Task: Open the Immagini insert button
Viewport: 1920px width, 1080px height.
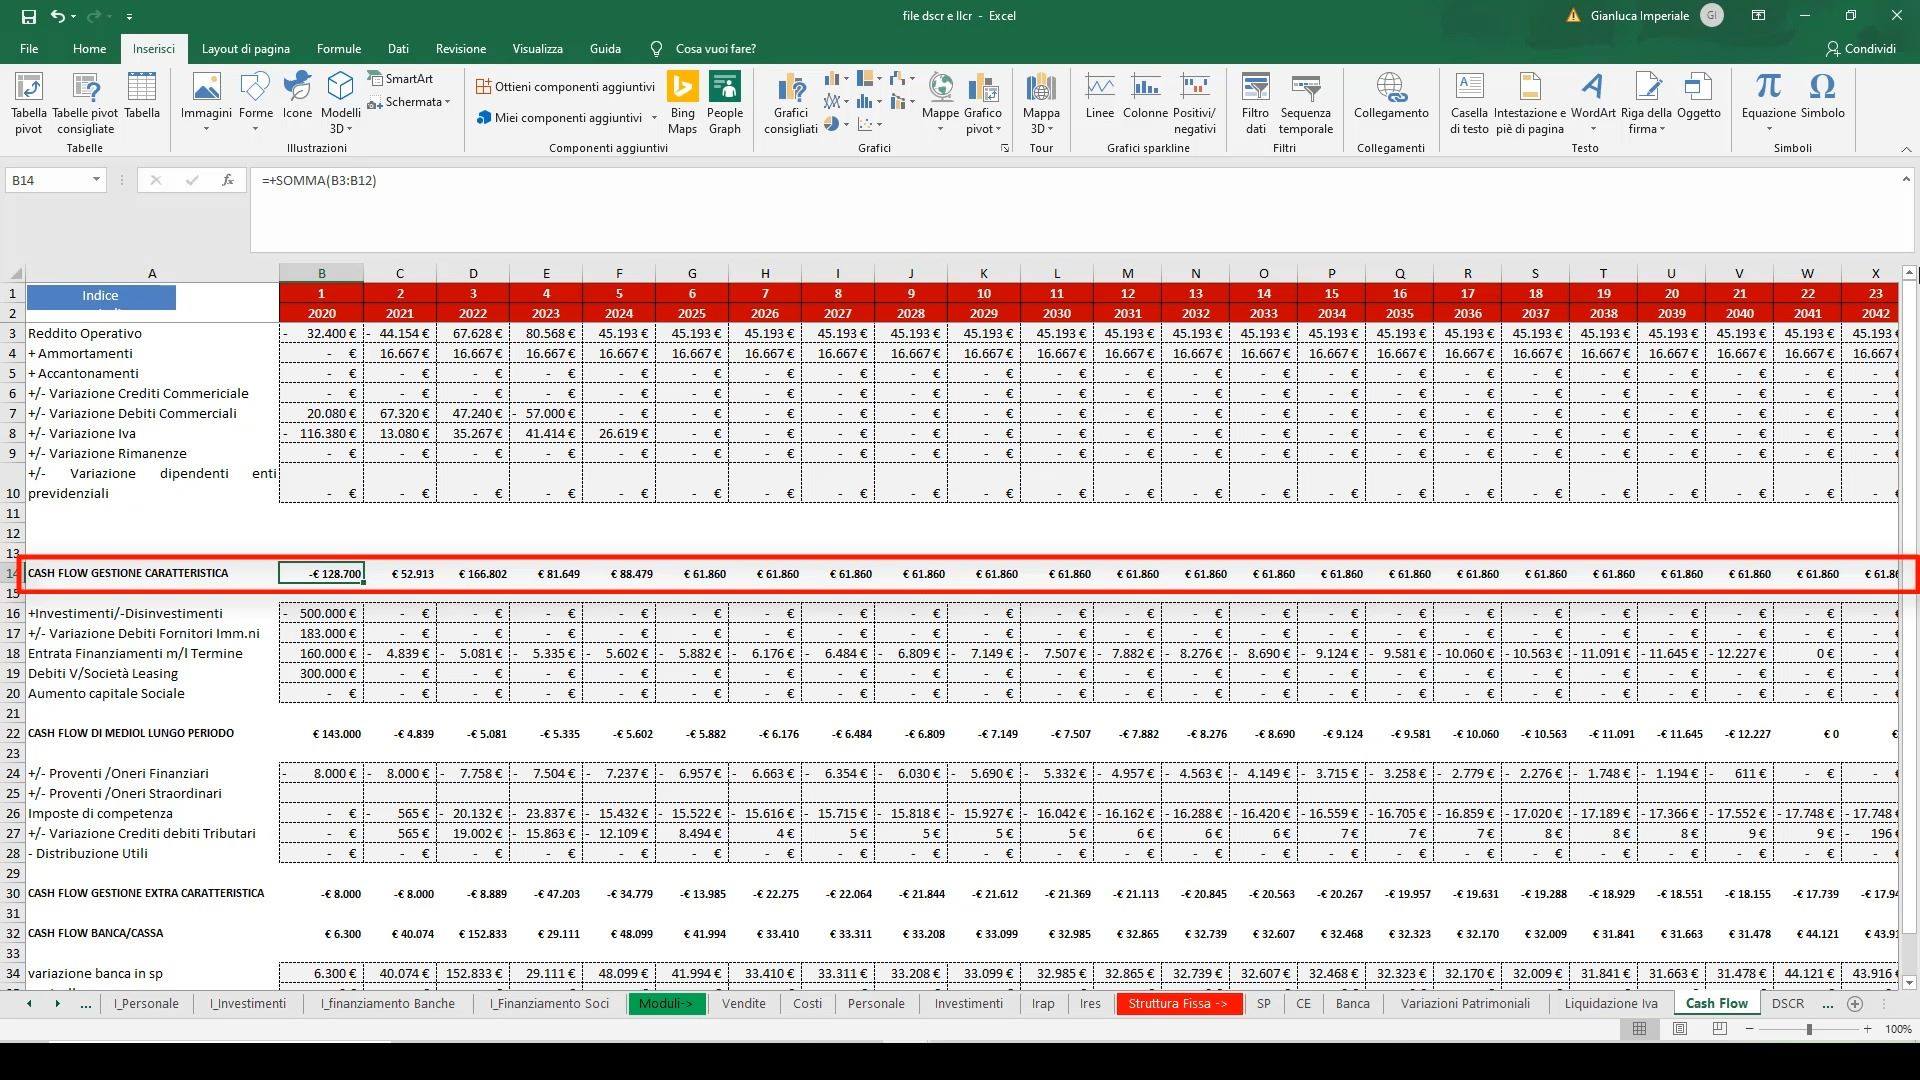Action: point(206,103)
